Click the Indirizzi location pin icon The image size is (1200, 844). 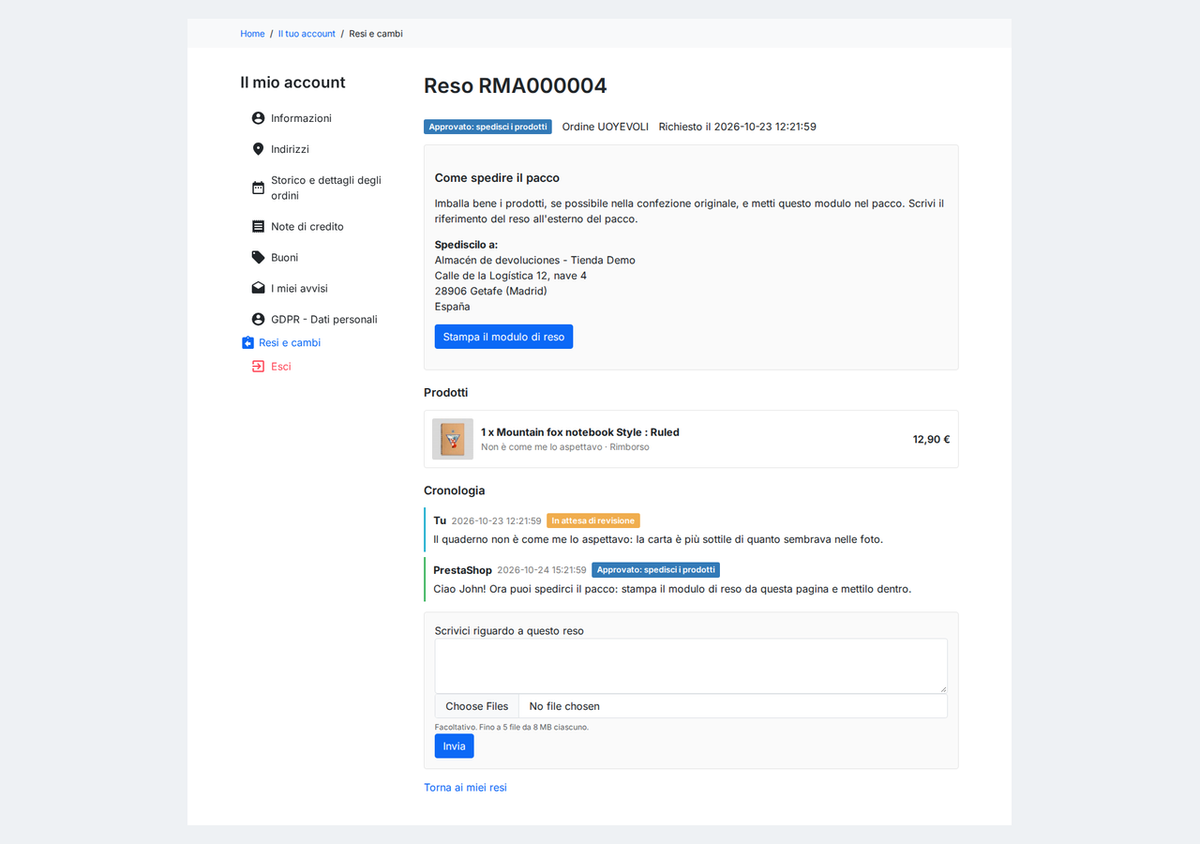click(258, 149)
